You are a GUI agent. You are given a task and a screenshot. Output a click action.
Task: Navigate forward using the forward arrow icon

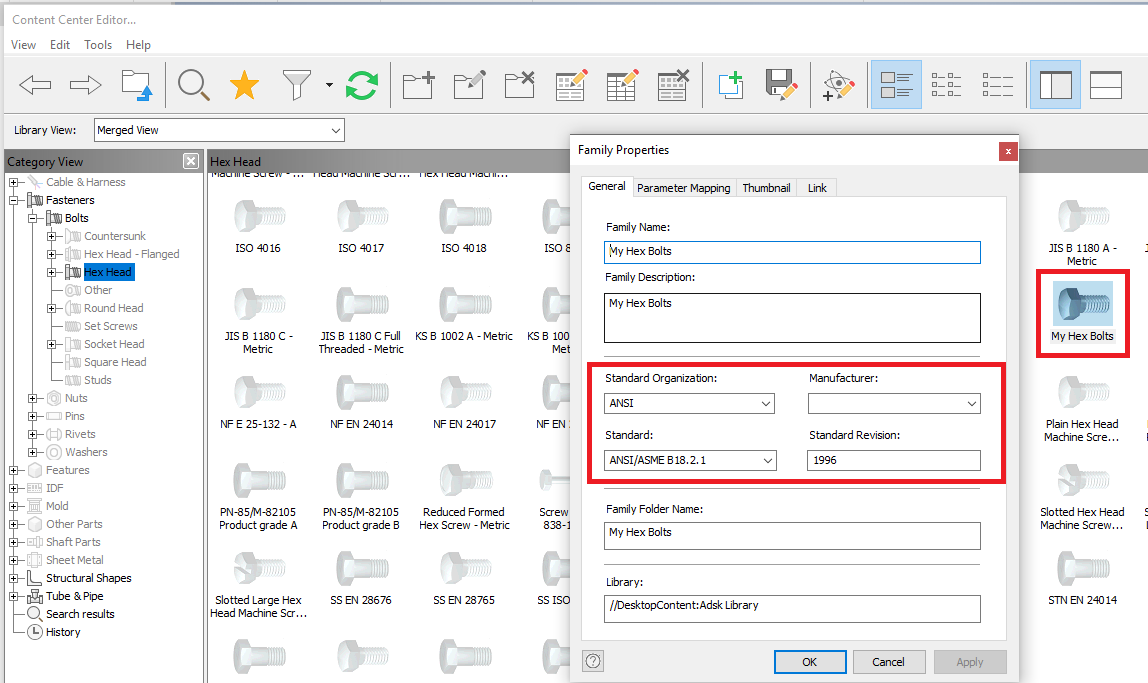(x=85, y=84)
